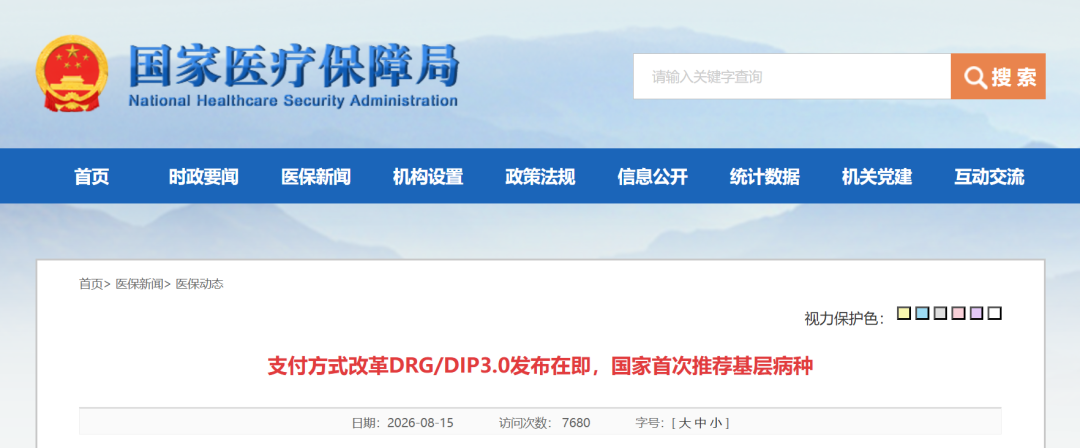Open the 机关党建 menu item
1080x448 pixels.
[877, 177]
